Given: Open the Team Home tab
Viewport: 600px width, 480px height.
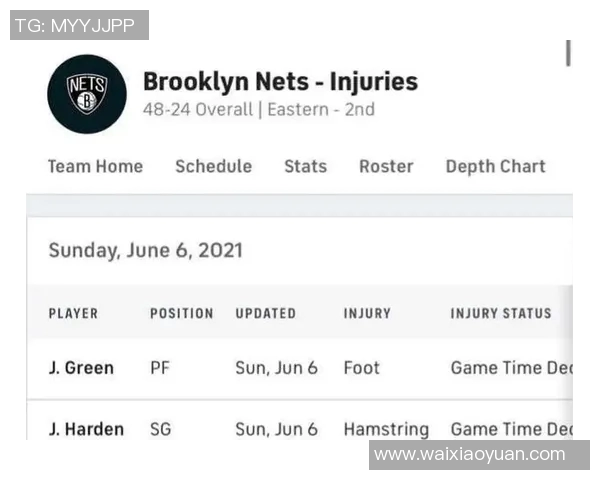Looking at the screenshot, I should coord(95,166).
